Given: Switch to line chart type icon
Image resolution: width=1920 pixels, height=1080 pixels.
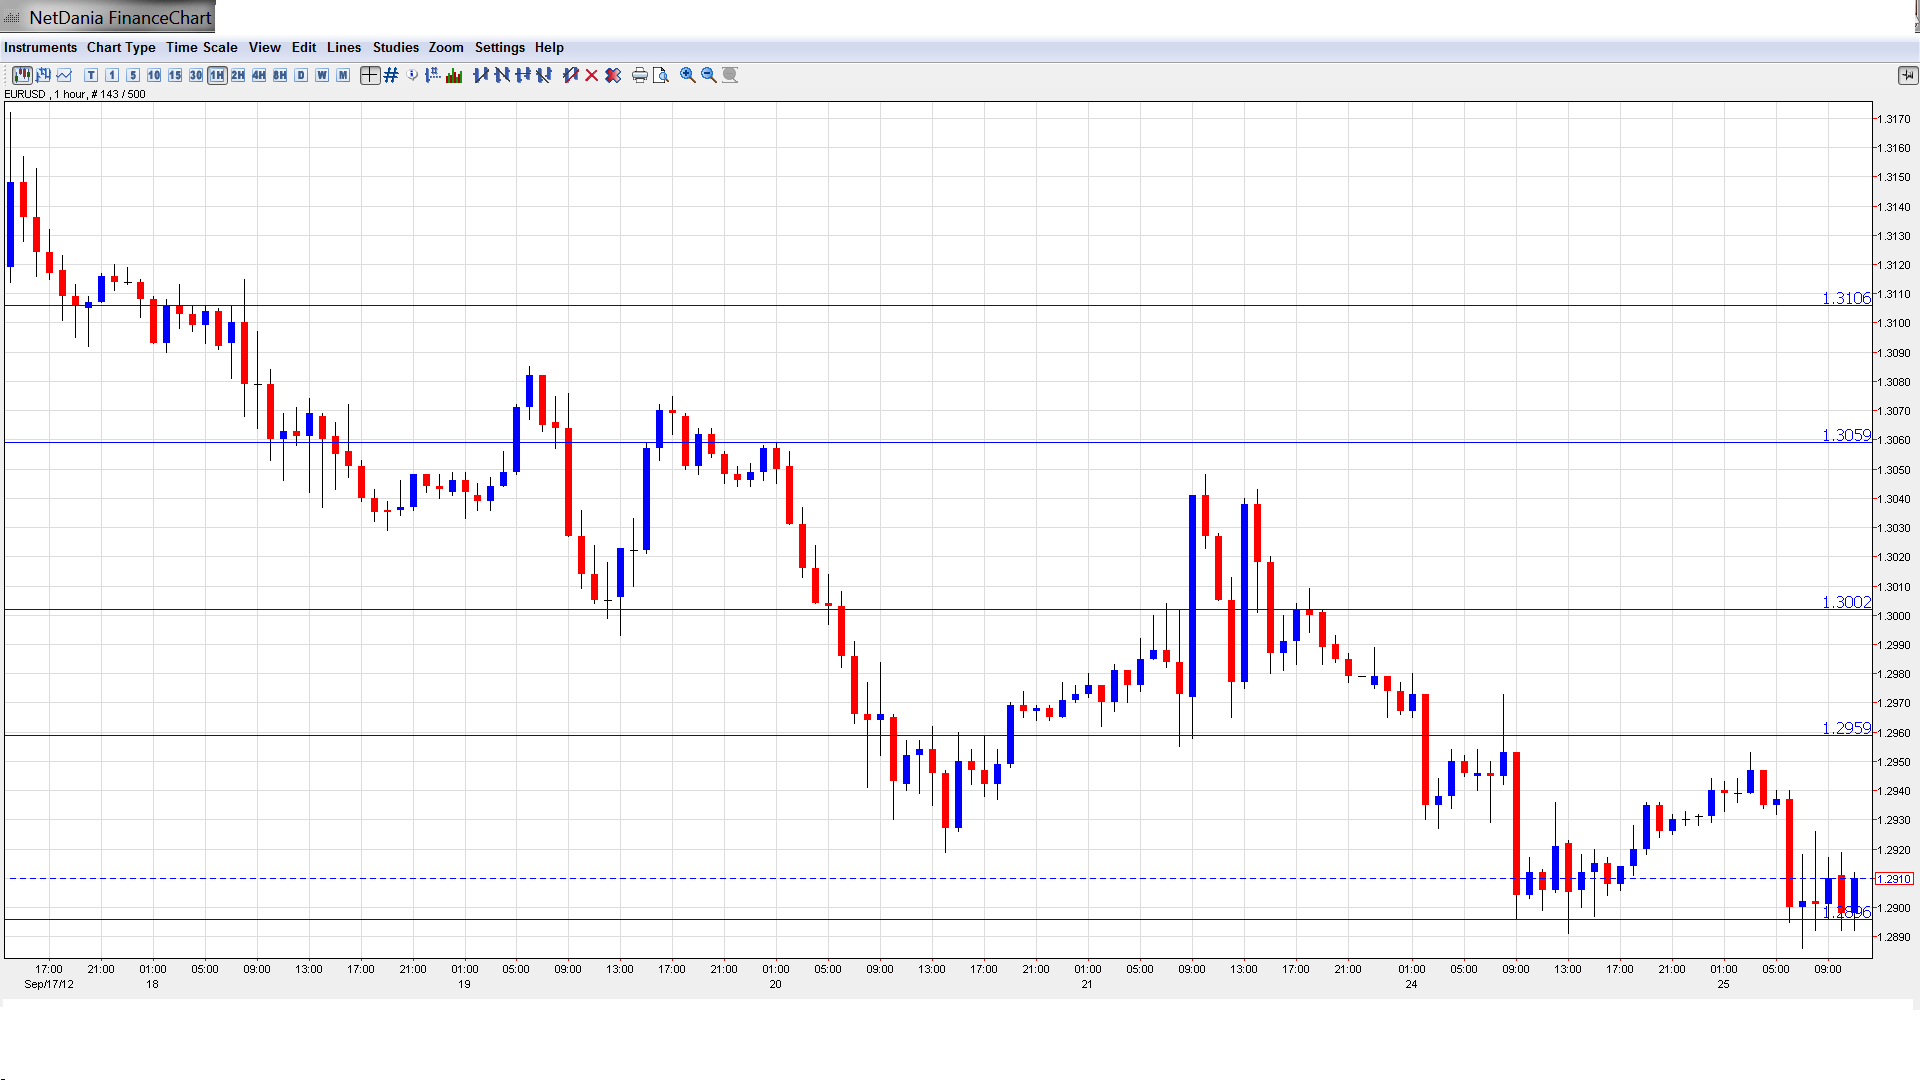Looking at the screenshot, I should tap(65, 75).
